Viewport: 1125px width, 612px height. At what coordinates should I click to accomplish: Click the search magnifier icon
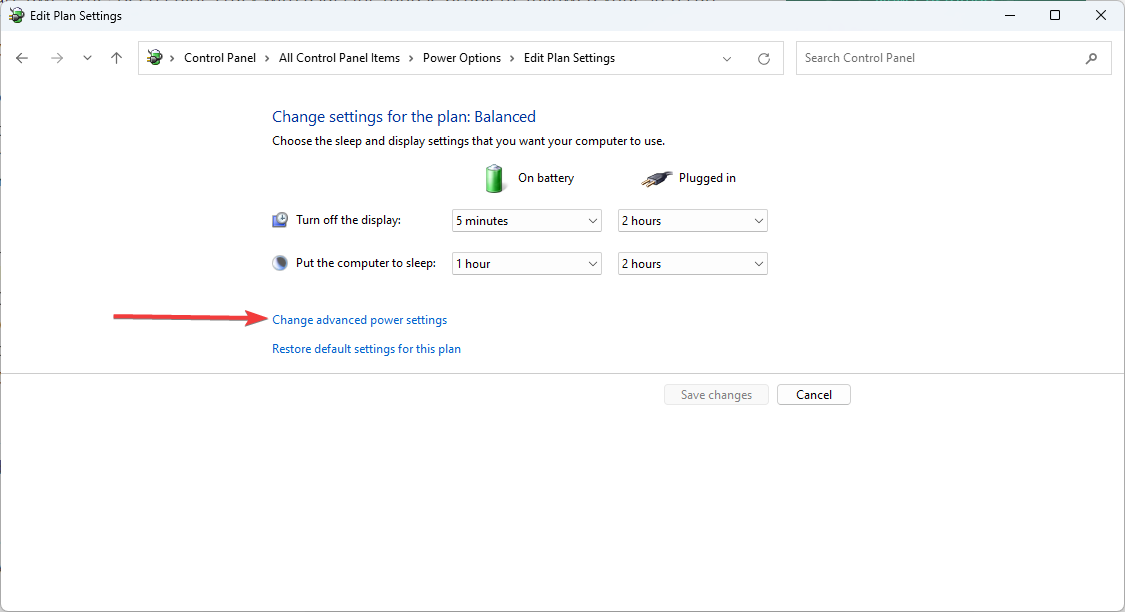tap(1091, 58)
